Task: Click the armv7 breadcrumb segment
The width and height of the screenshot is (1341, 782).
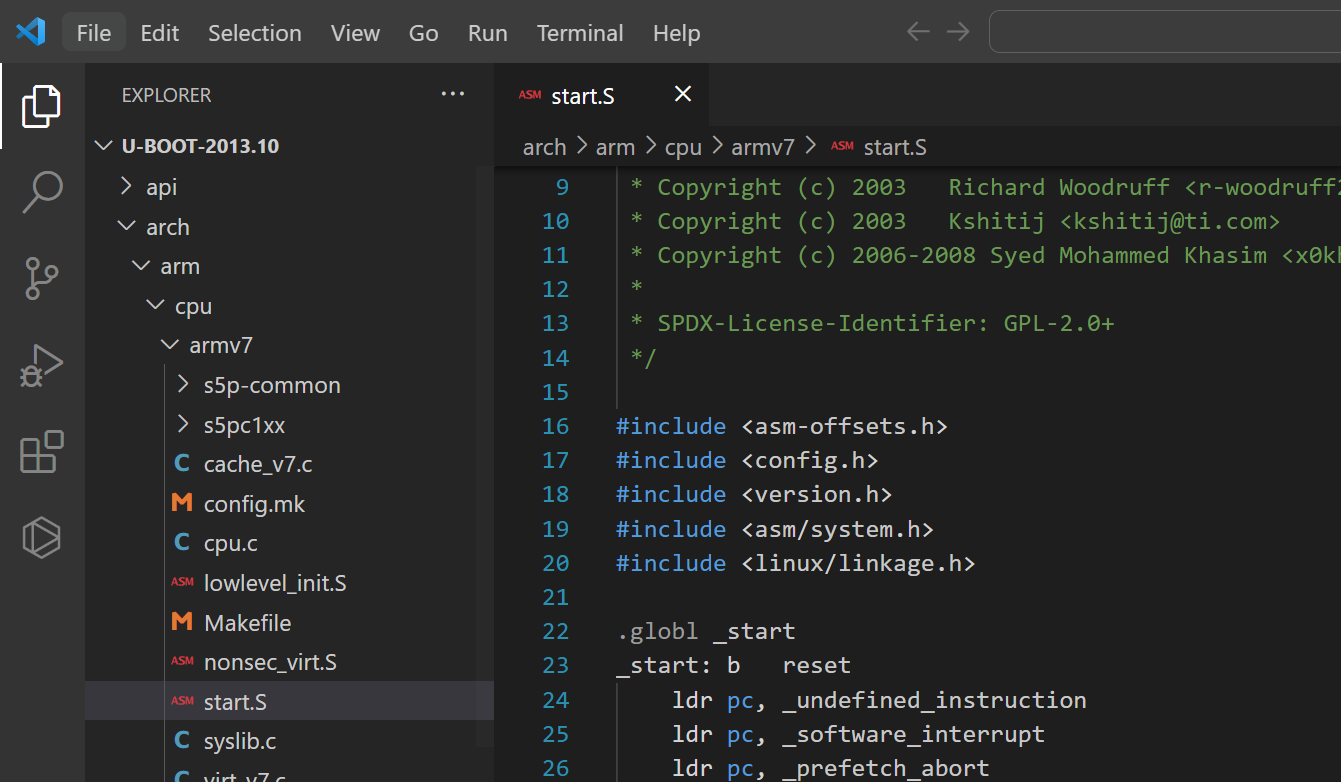Action: 763,147
